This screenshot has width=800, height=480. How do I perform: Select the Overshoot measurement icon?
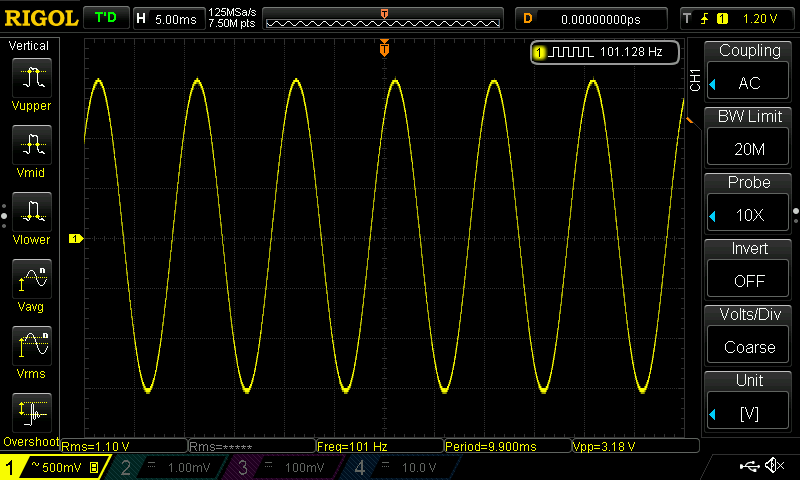32,413
